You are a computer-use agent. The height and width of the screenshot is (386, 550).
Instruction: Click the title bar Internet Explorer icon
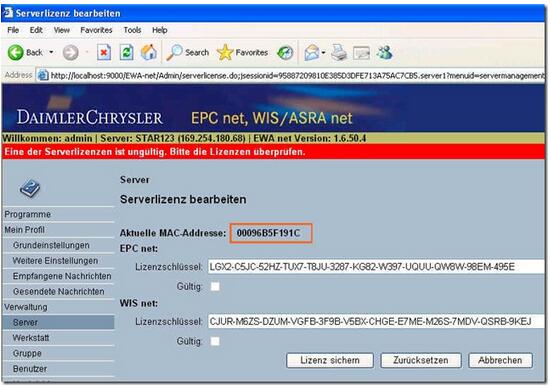(x=8, y=13)
